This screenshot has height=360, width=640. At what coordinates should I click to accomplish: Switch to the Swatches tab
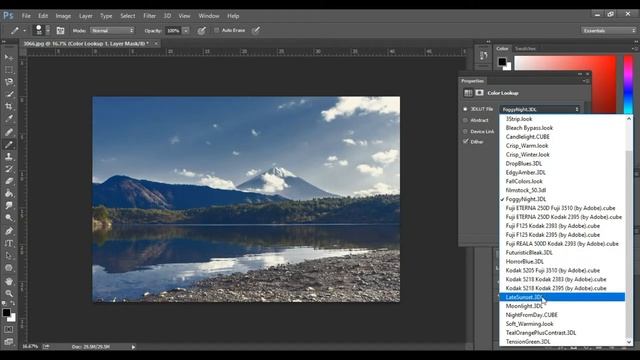coord(525,49)
